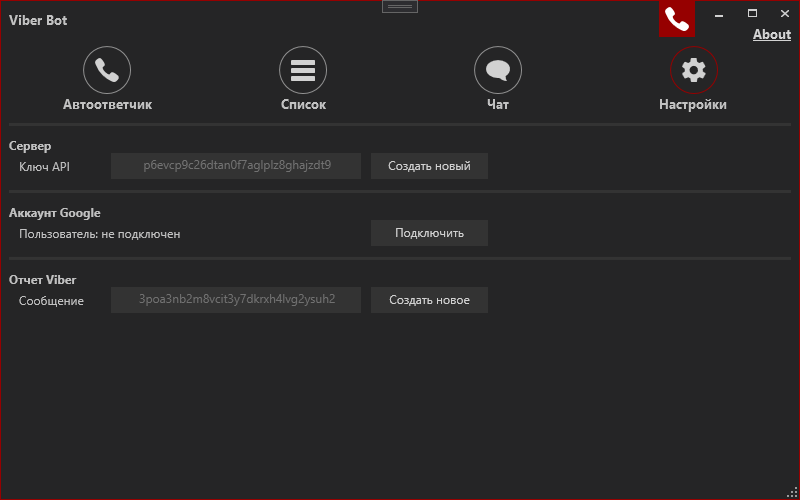
Task: Click the Viber Bot title text
Action: pos(38,20)
